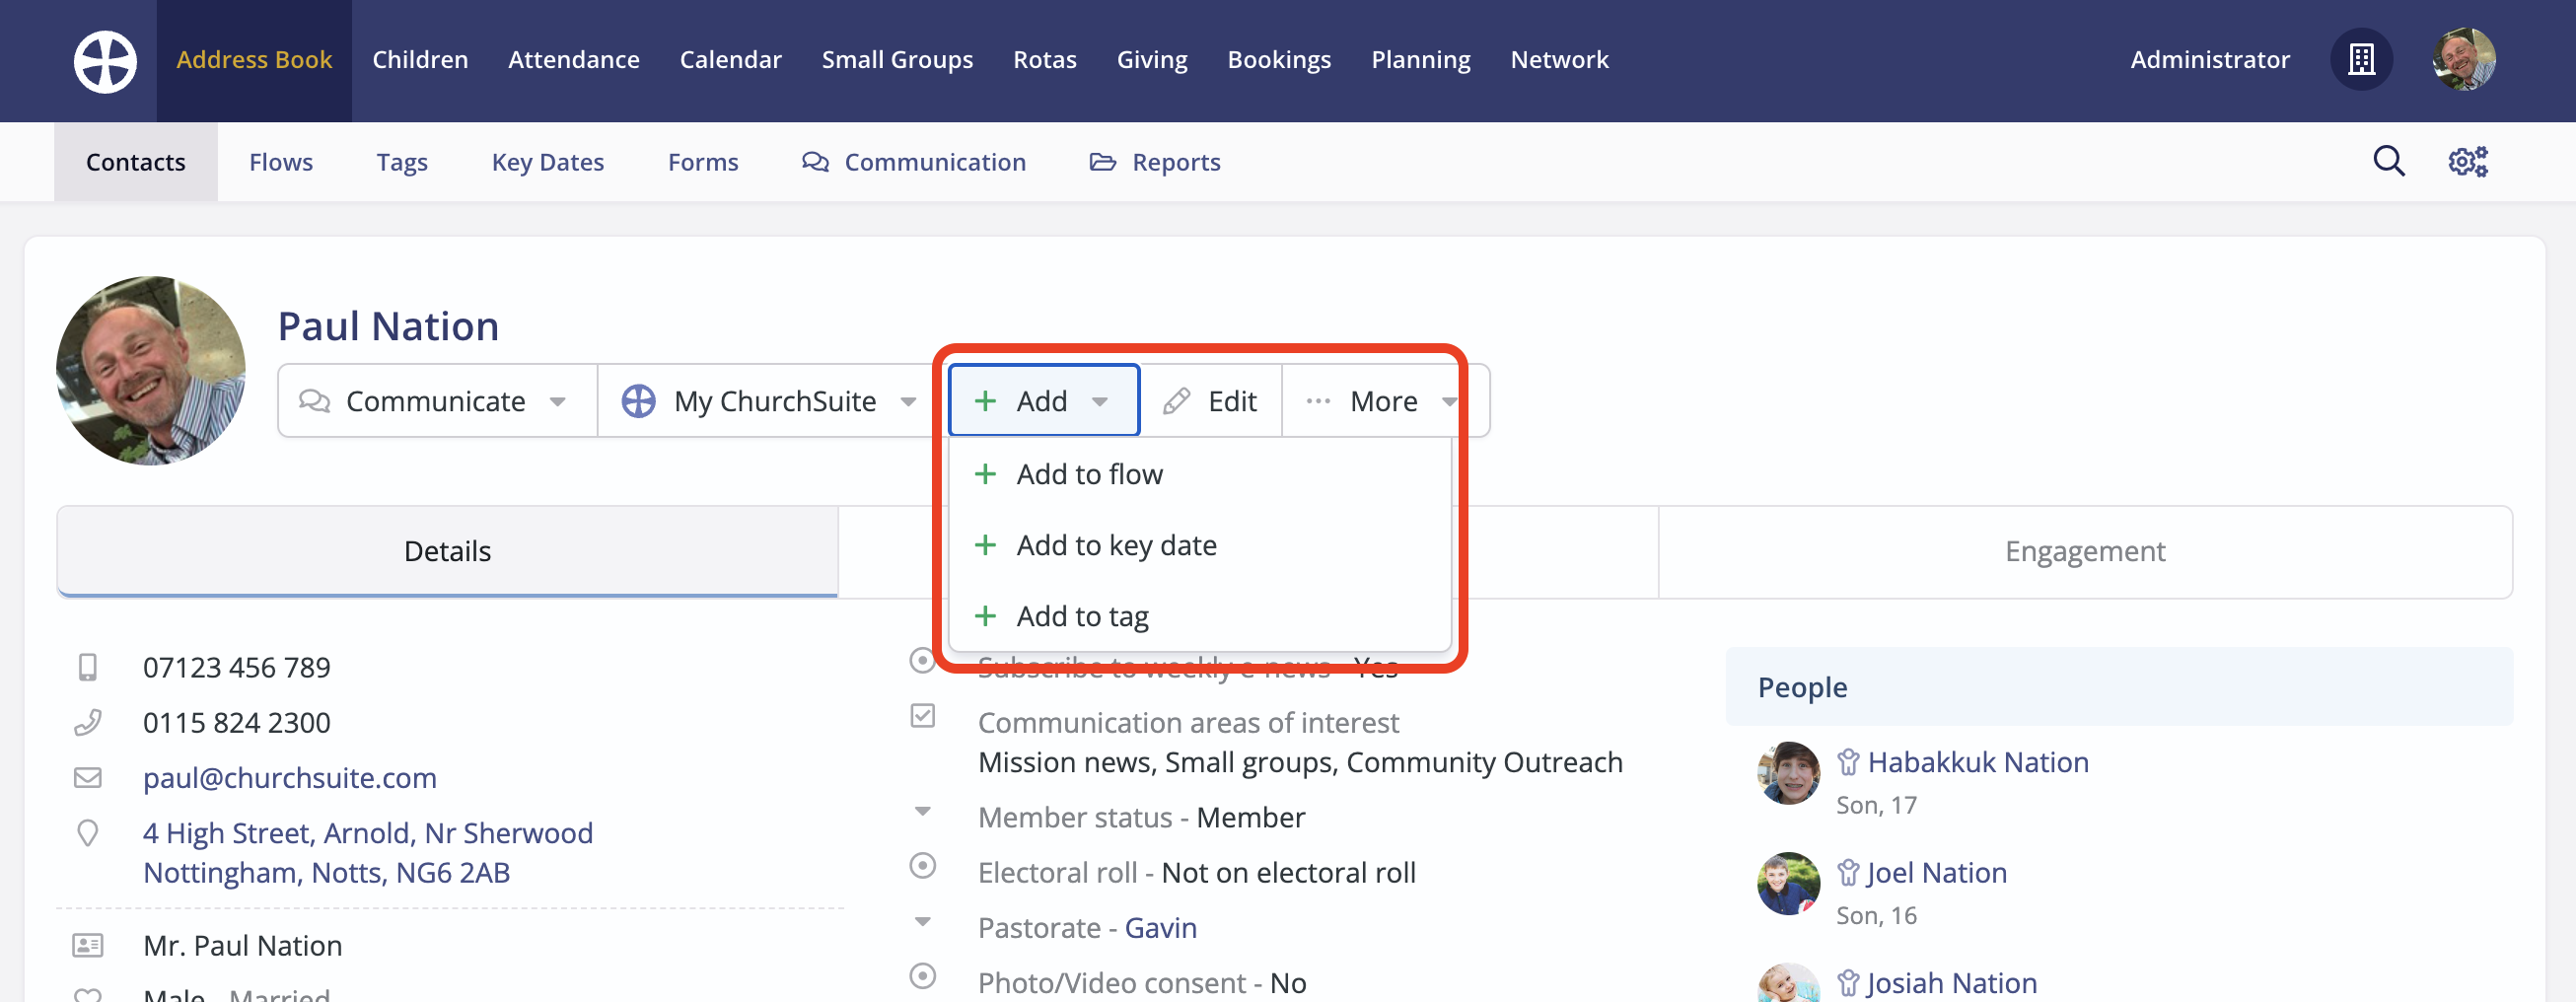
Task: Click the map pin icon beside address
Action: pyautogui.click(x=88, y=832)
